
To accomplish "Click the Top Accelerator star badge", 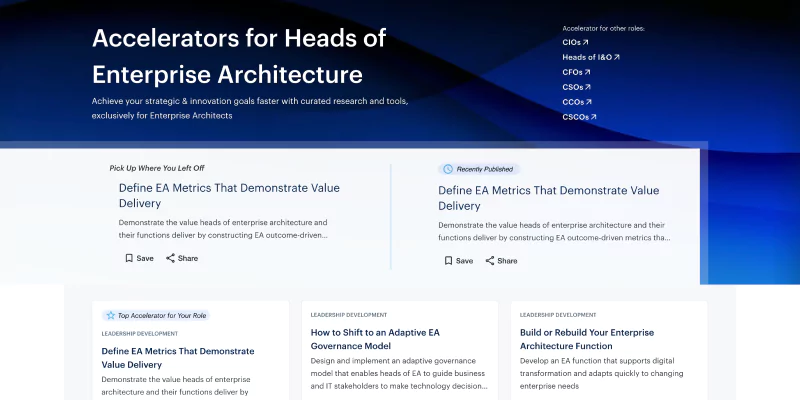I will (x=111, y=314).
